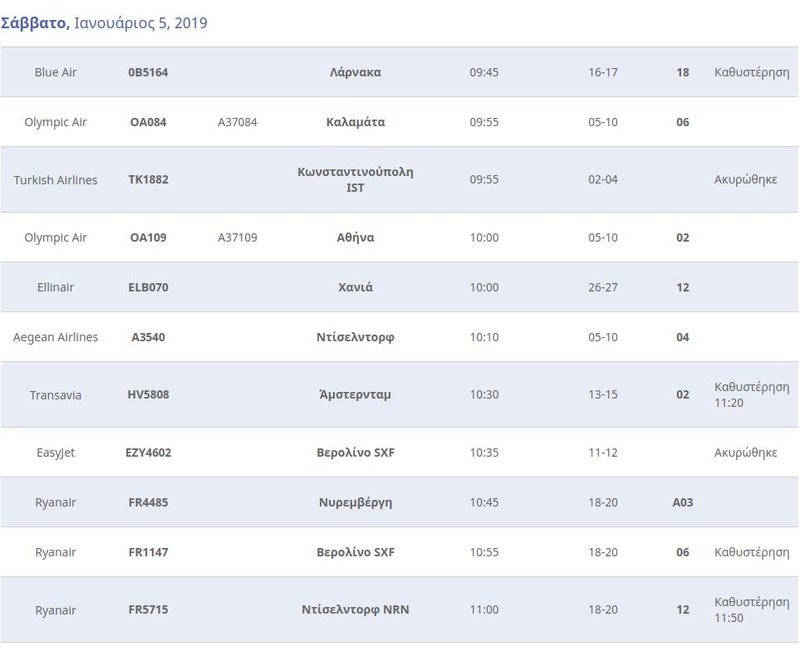Click flight number 0B5164 for Larnaca
The width and height of the screenshot is (800, 651).
pos(148,72)
